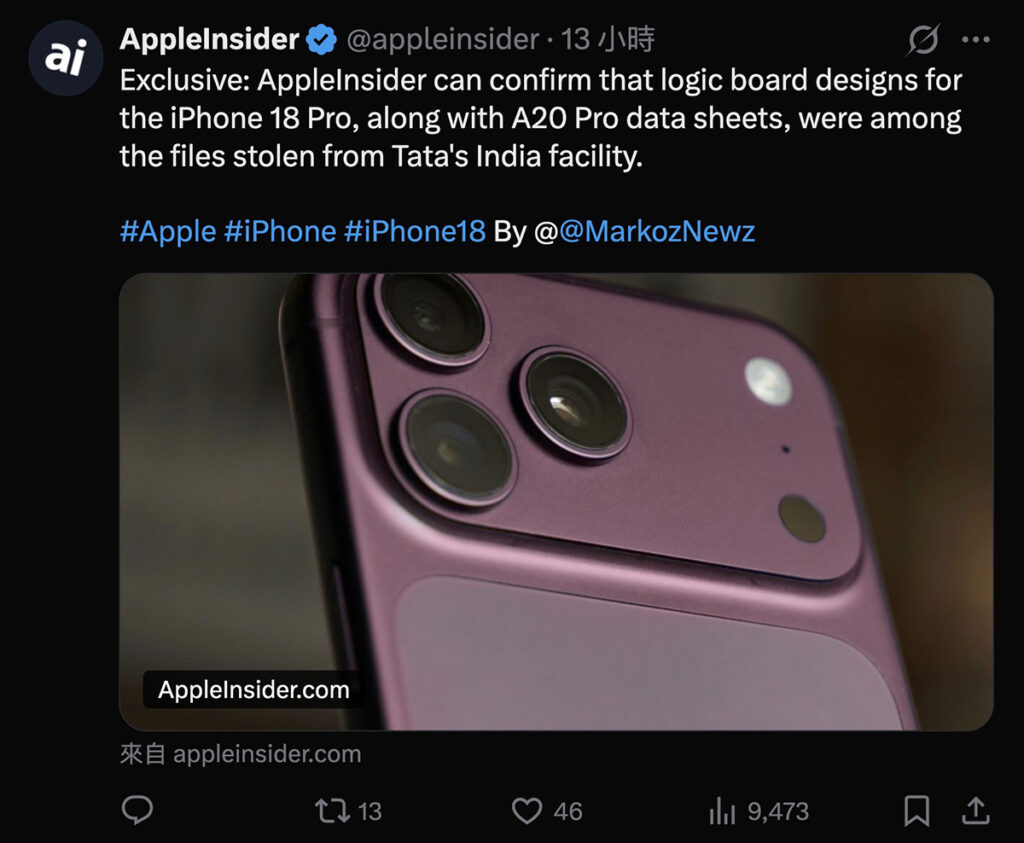Screen dimensions: 1024x843
Task: Reply to the post with the comment icon
Action: pyautogui.click(x=137, y=810)
